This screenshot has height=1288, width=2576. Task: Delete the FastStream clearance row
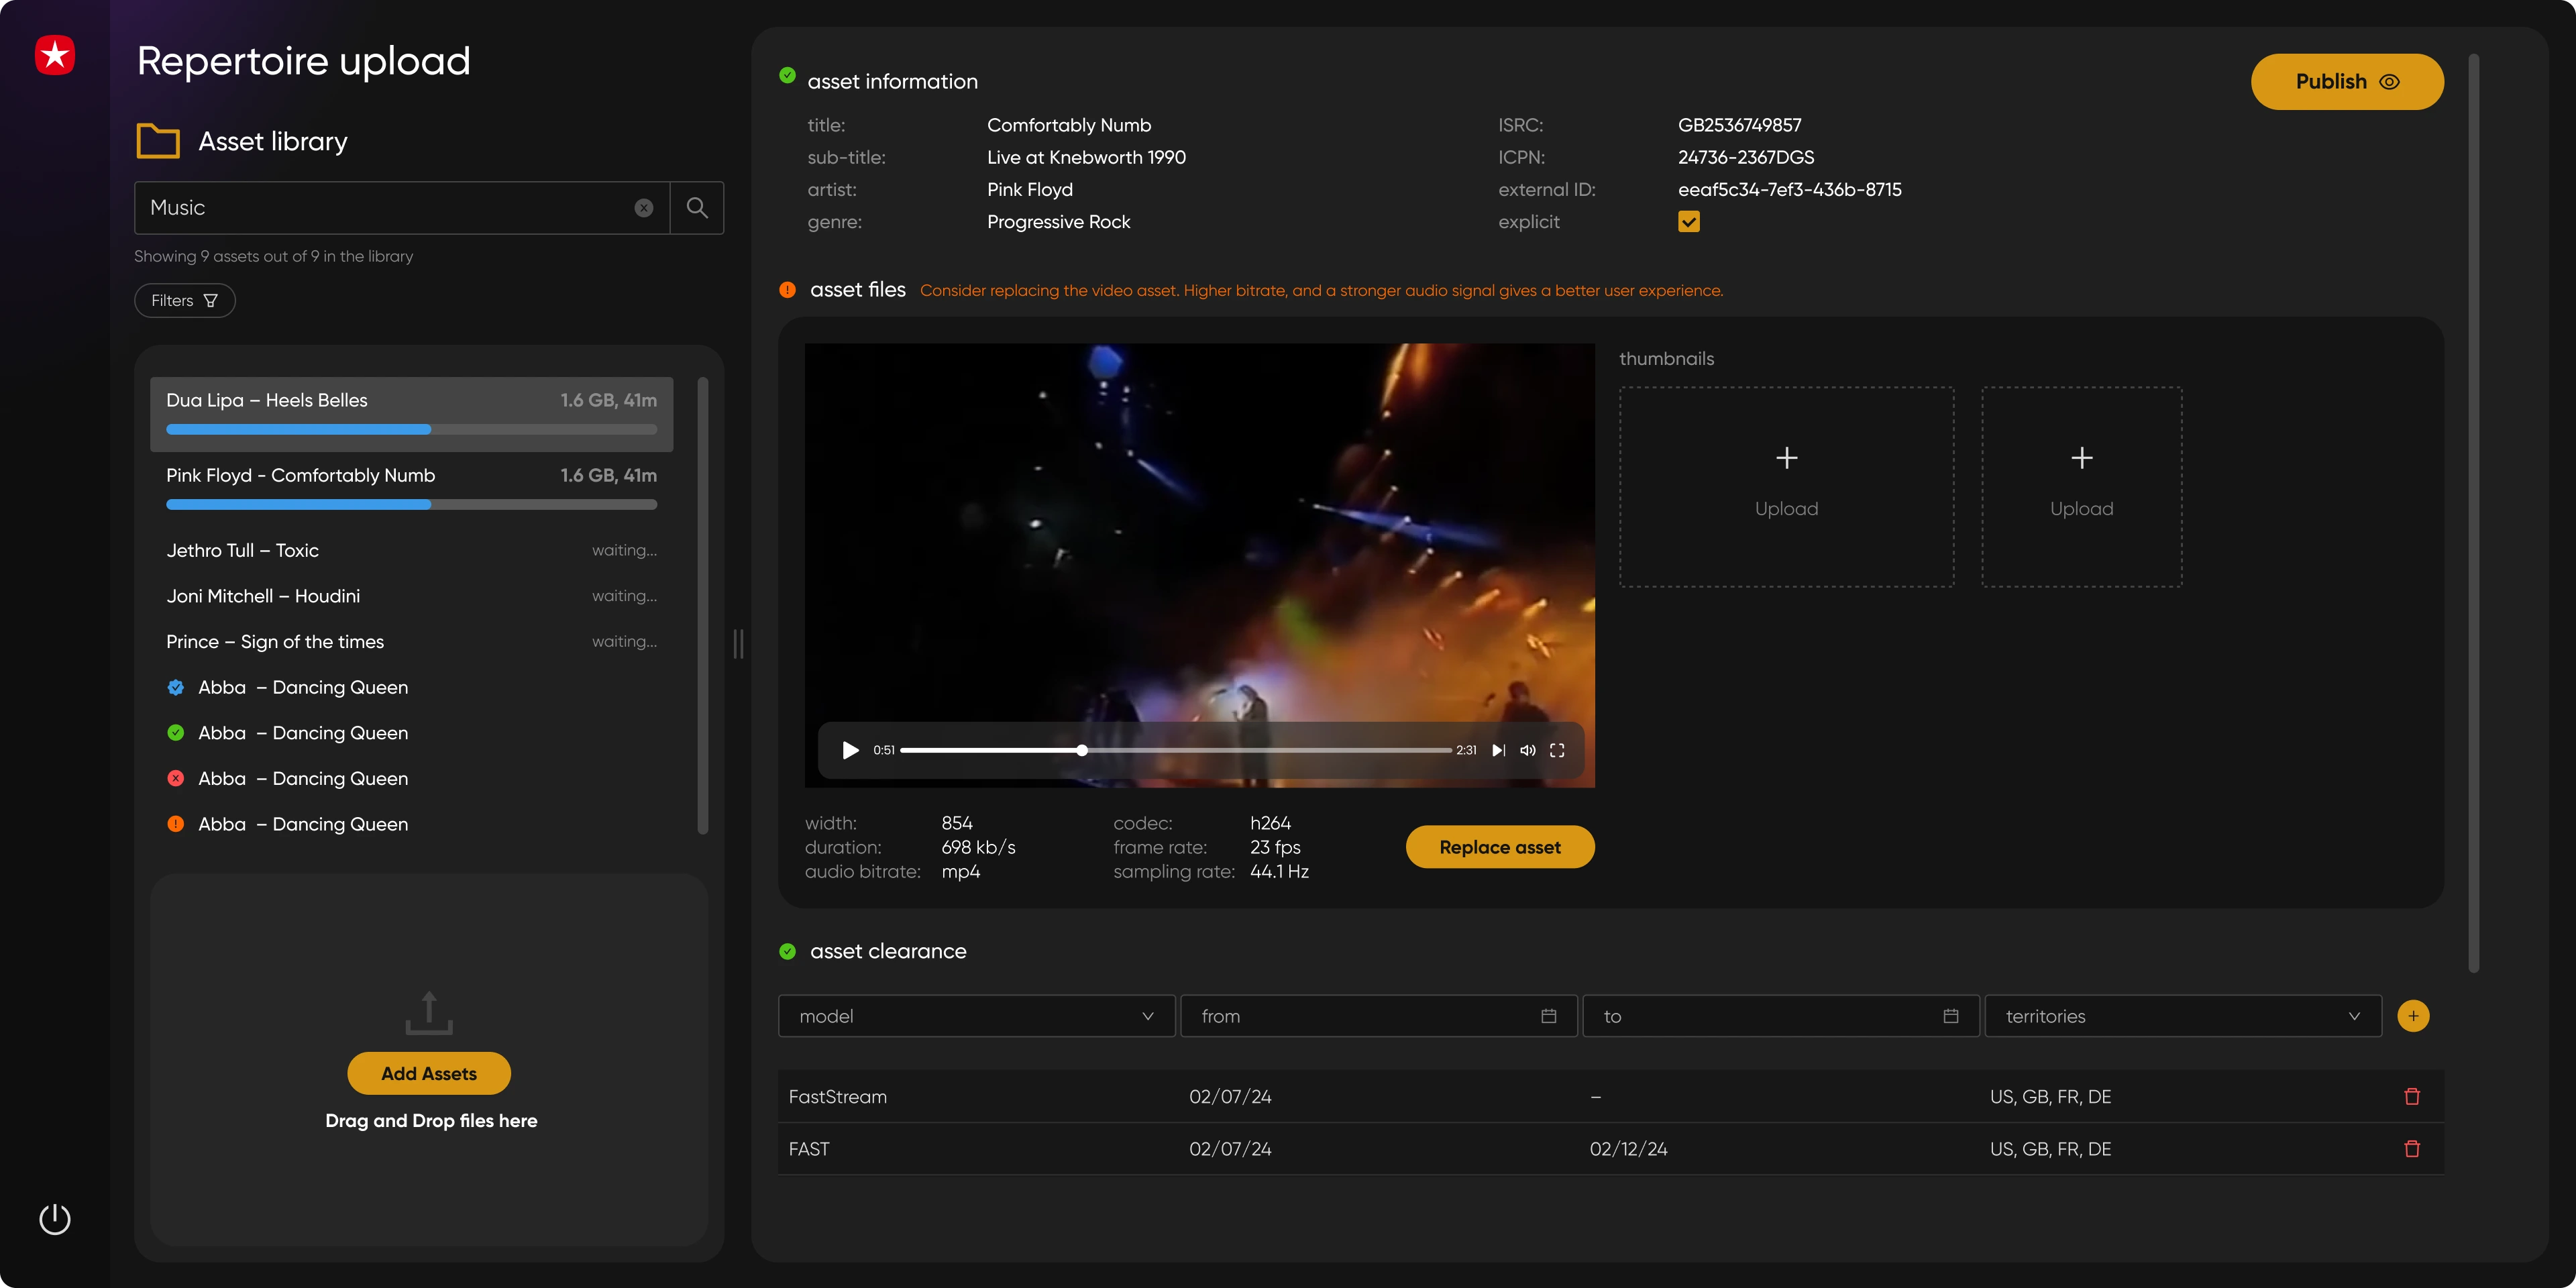pos(2411,1096)
